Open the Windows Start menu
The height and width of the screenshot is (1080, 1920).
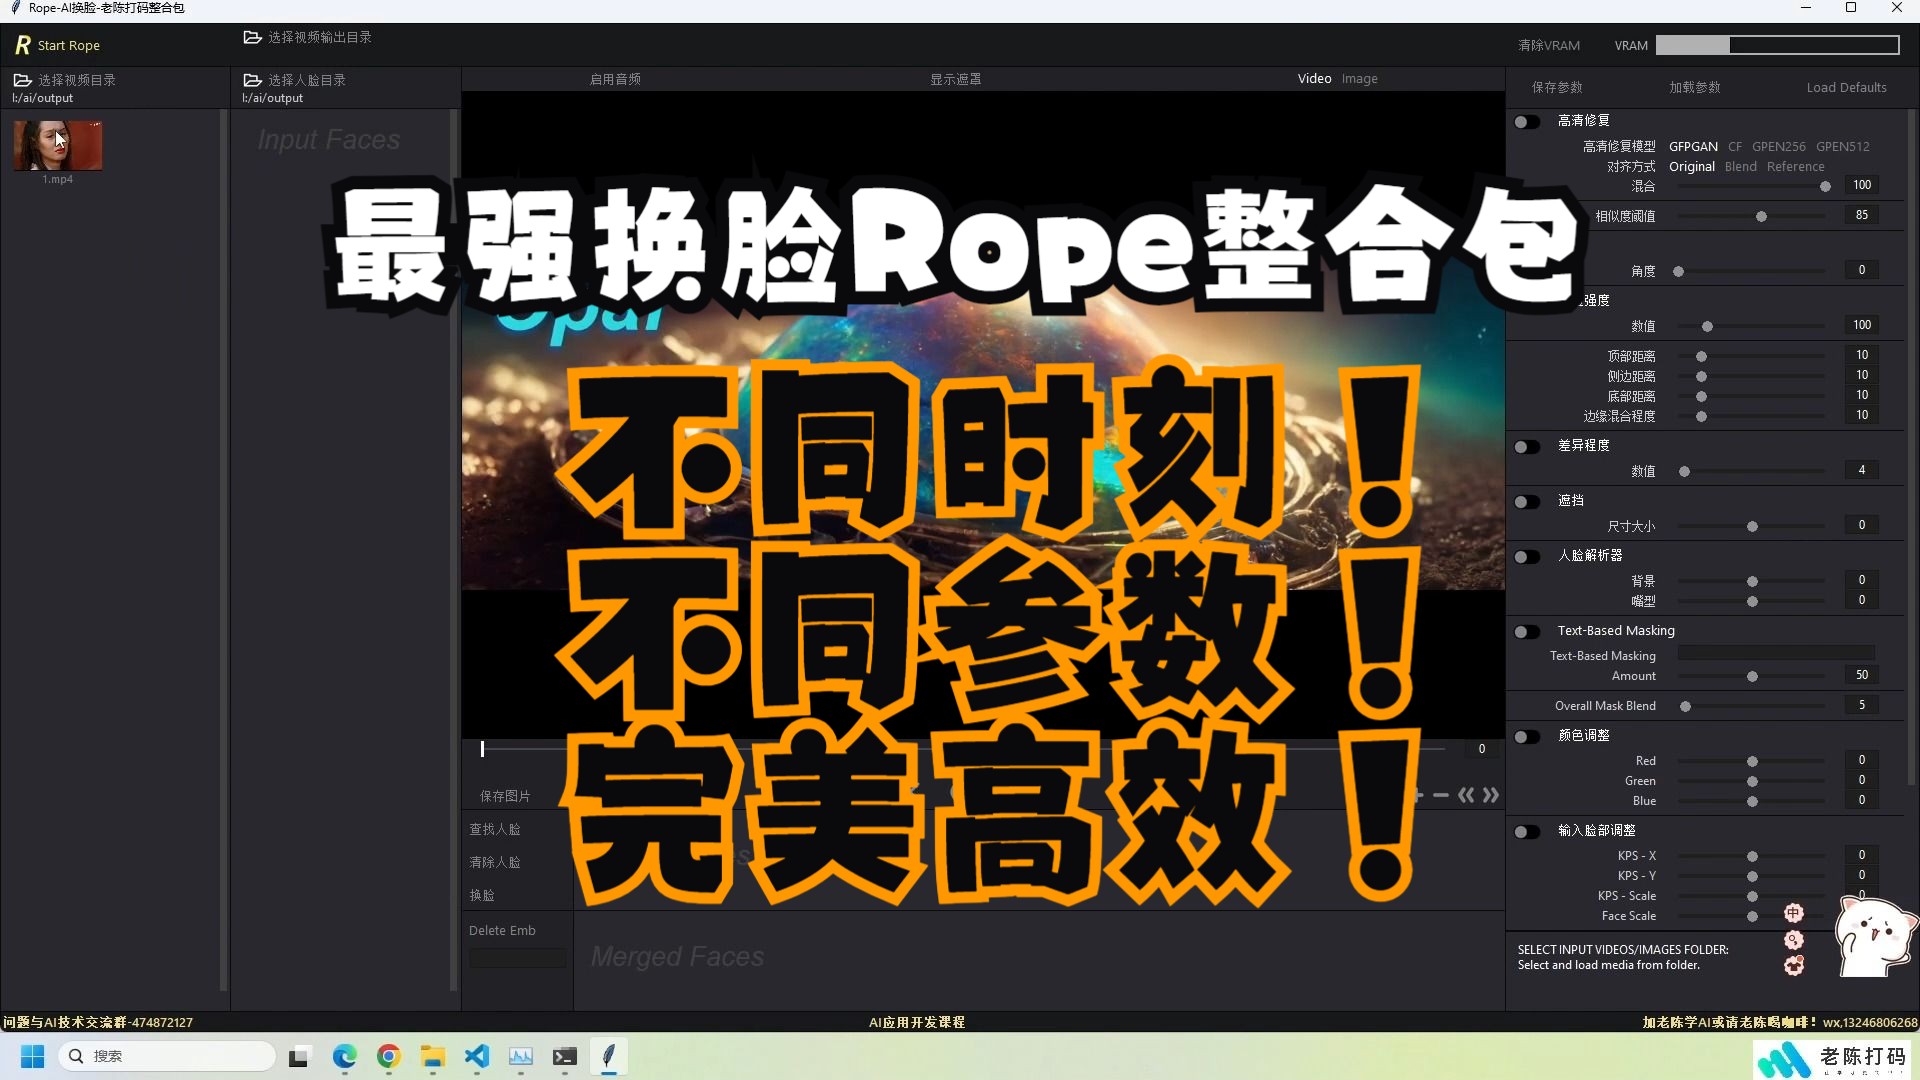(32, 1057)
